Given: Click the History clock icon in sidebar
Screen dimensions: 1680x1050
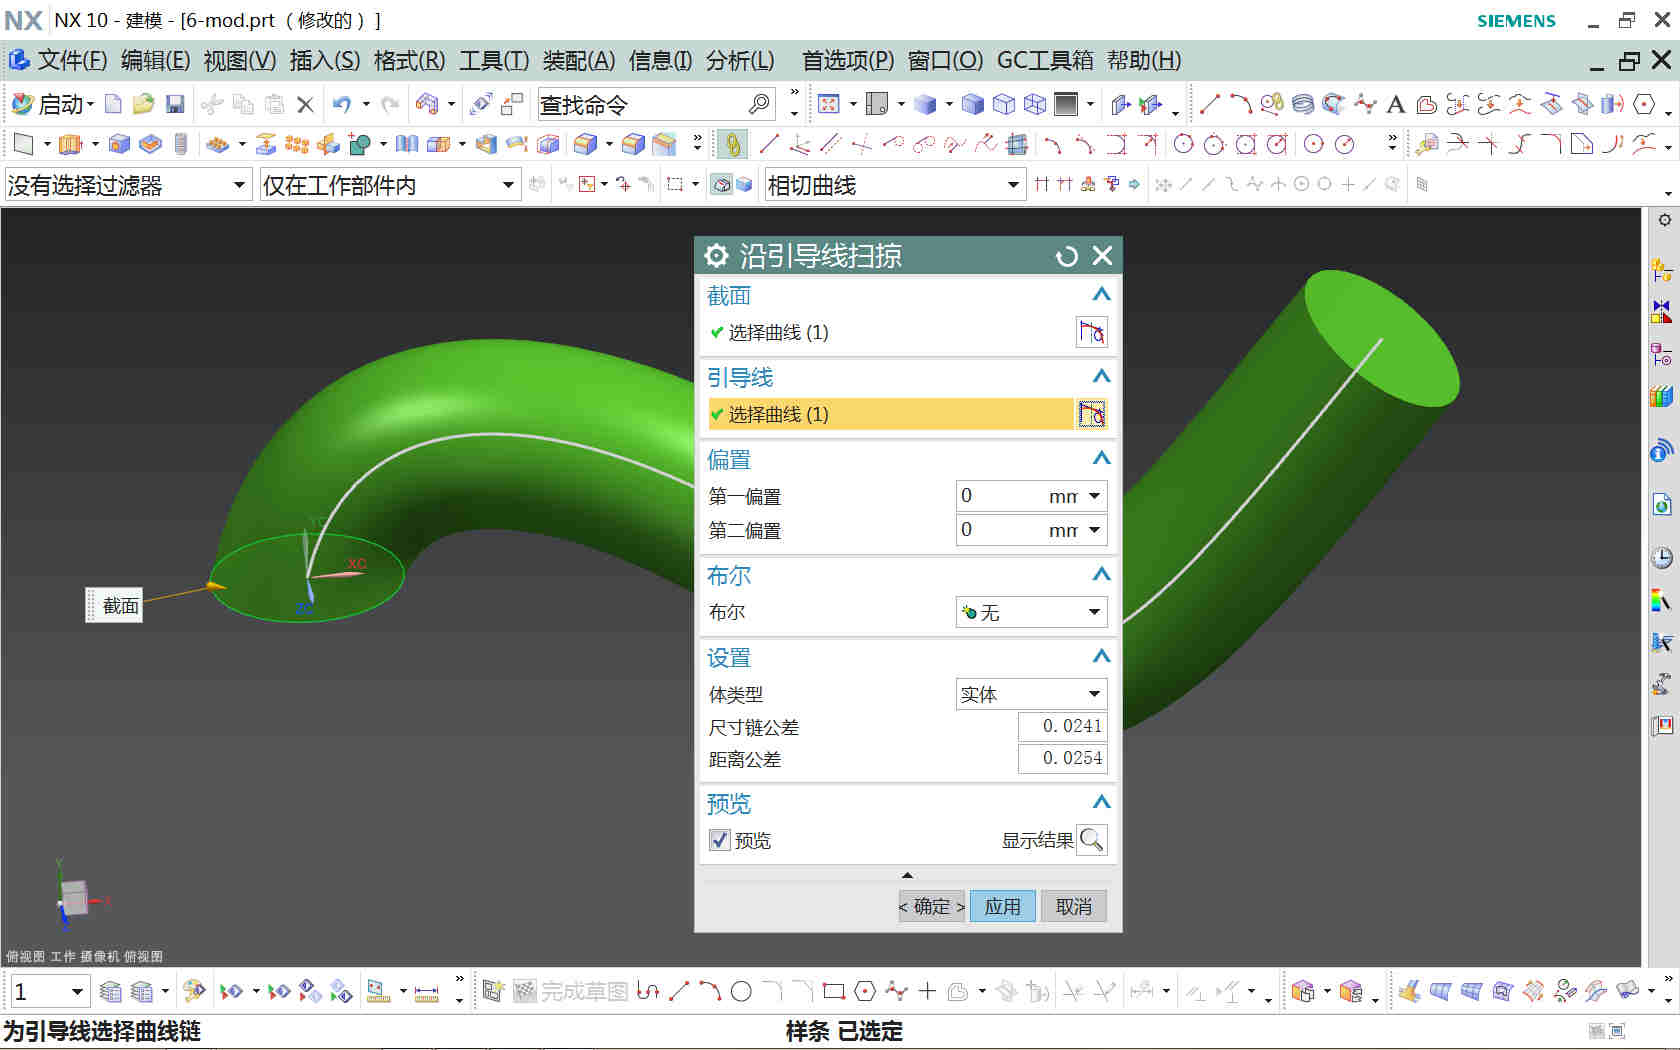Looking at the screenshot, I should 1661,558.
